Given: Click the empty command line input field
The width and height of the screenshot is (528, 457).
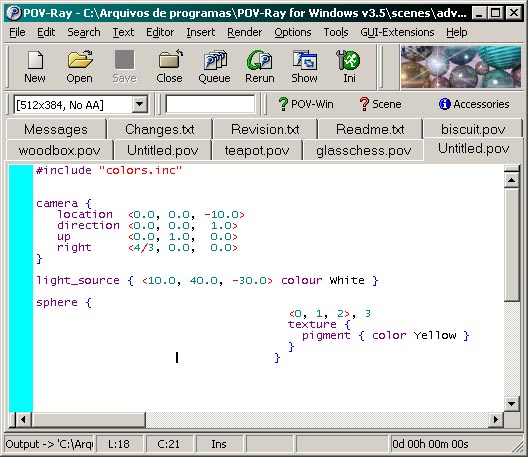Looking at the screenshot, I should pos(210,104).
